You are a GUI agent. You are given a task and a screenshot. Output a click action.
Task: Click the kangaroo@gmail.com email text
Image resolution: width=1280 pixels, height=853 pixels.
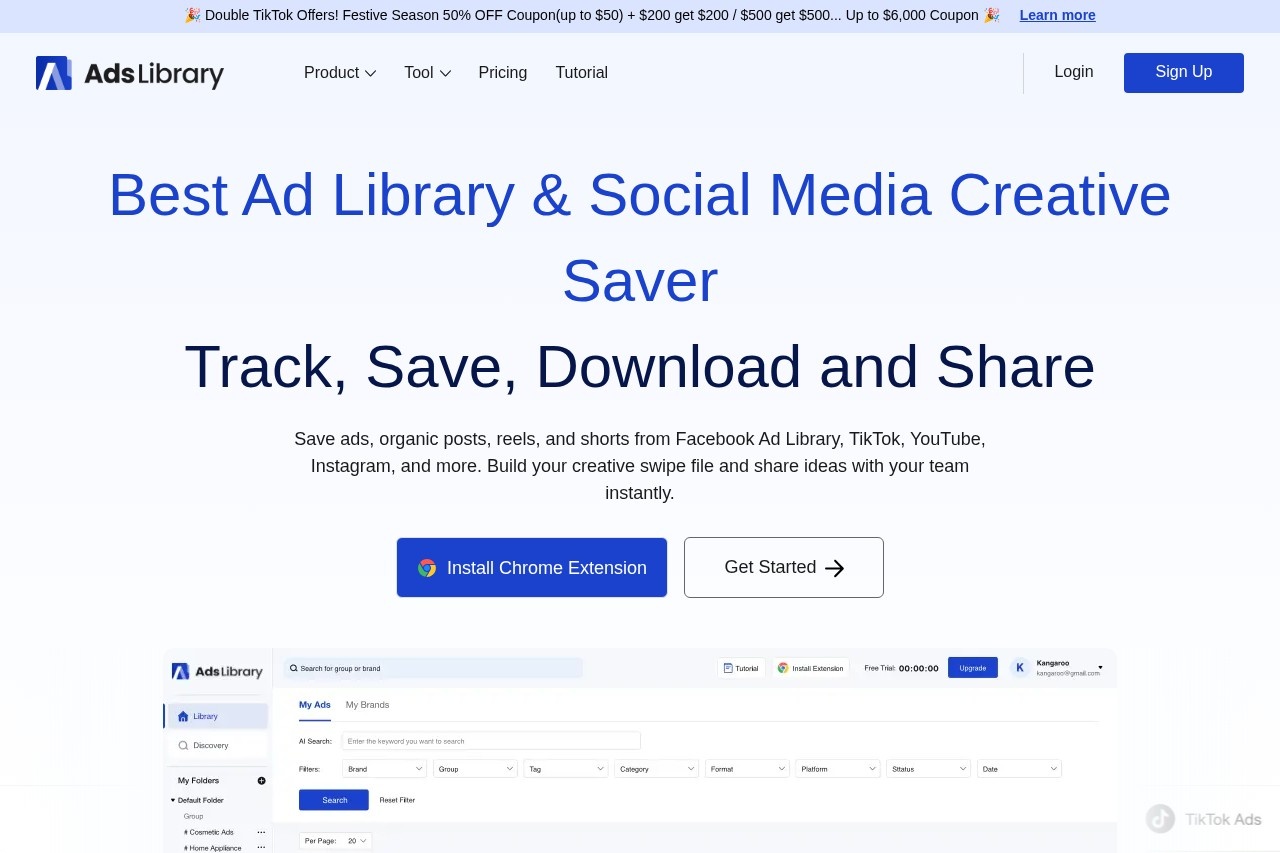pos(1068,674)
